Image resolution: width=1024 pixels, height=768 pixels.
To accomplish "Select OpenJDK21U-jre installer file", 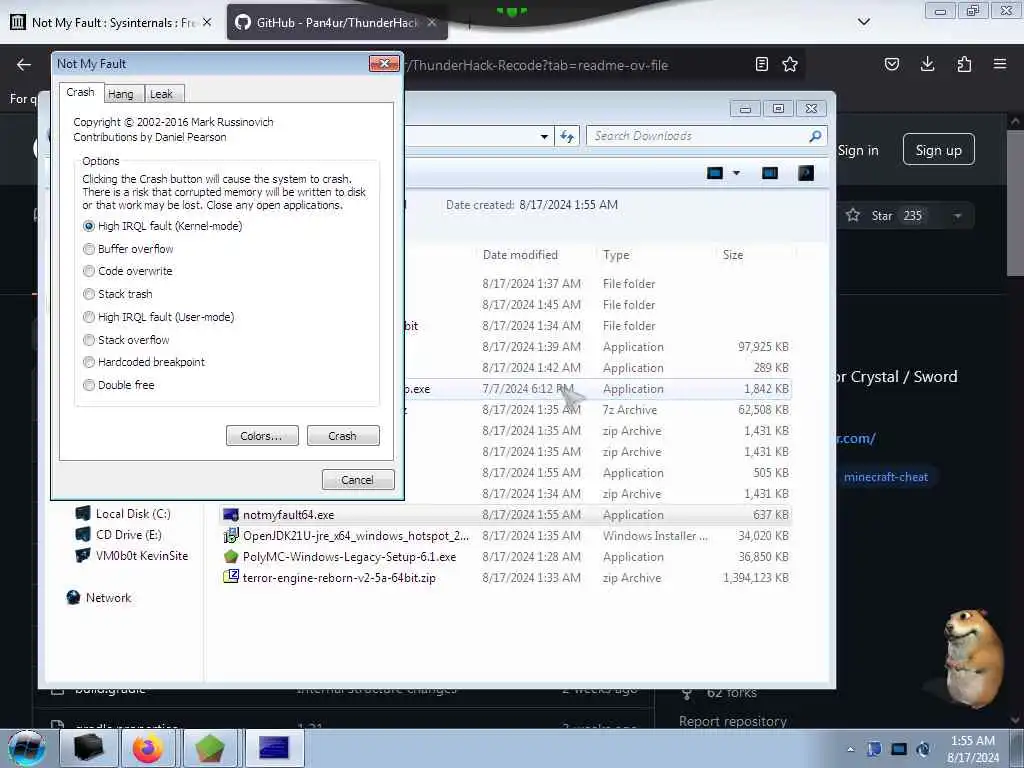I will [506, 536].
